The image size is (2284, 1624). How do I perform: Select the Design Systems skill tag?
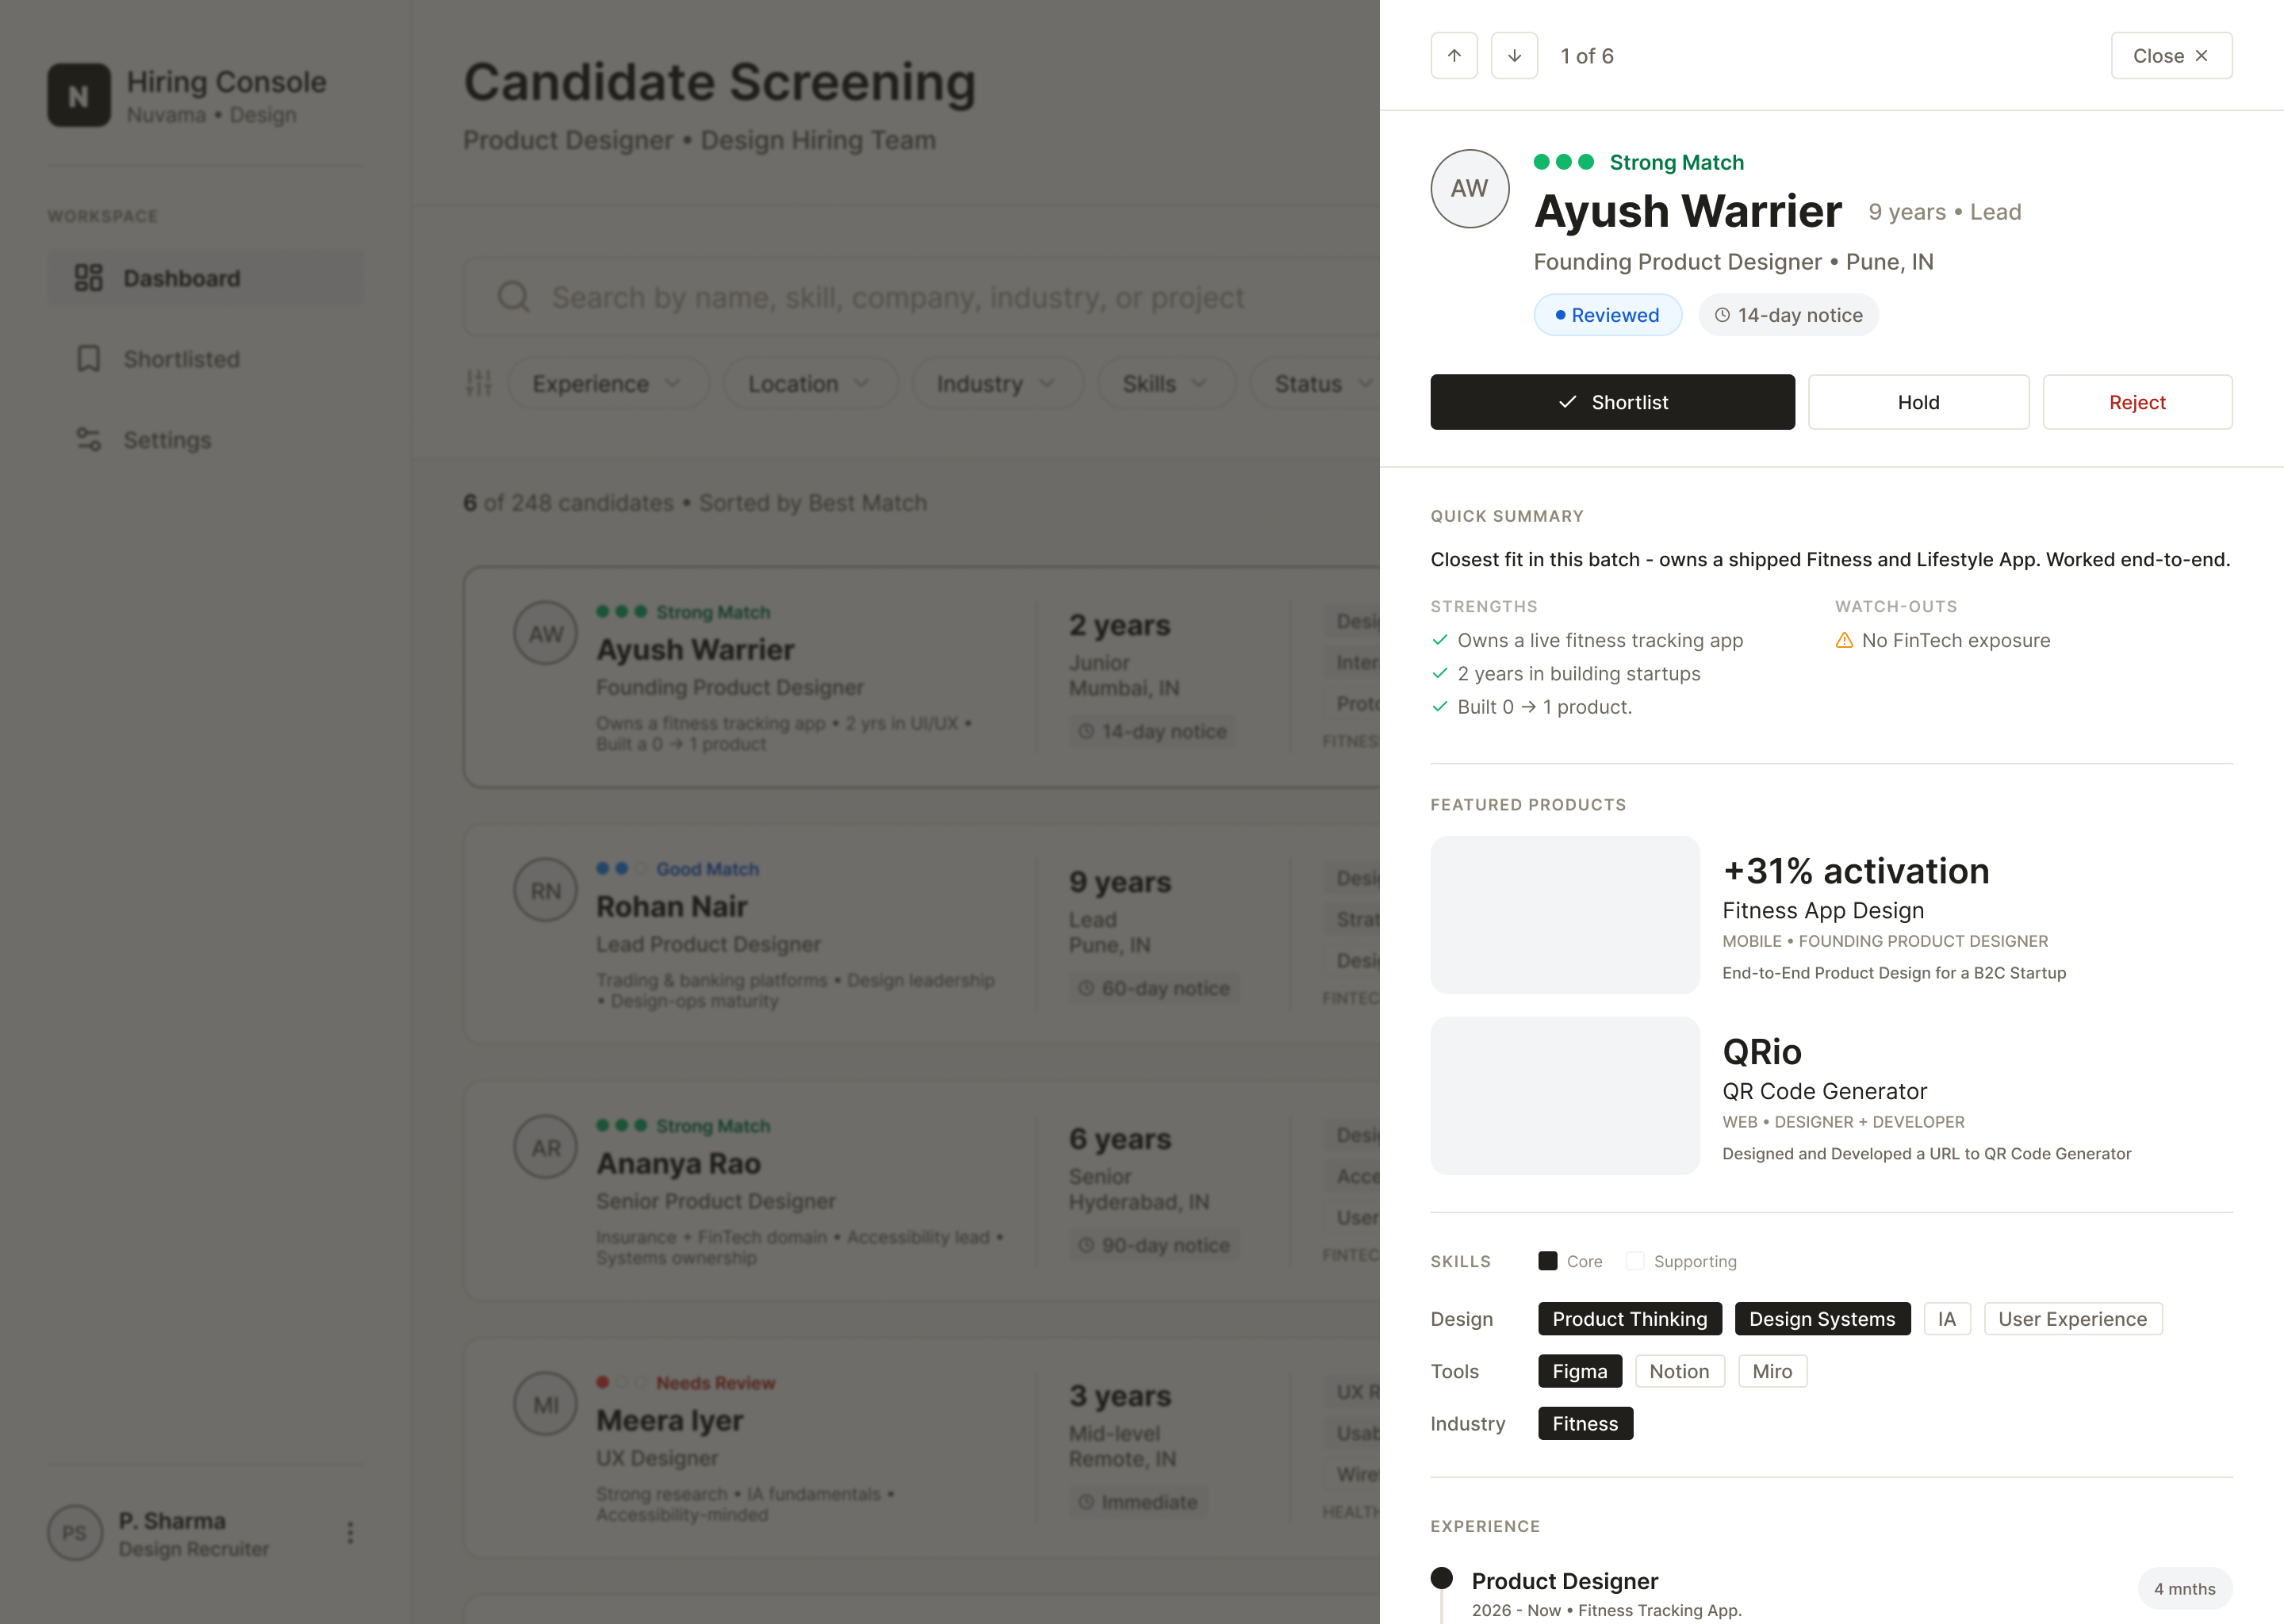point(1822,1319)
